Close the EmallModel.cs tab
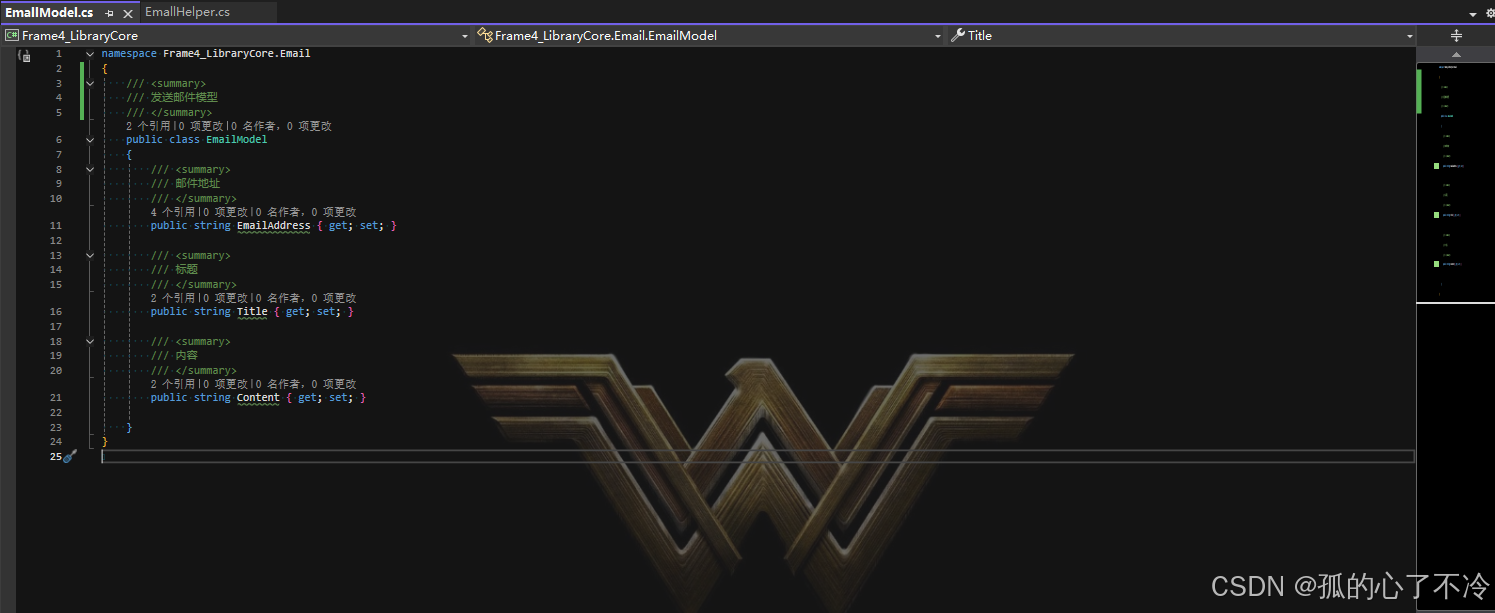This screenshot has width=1495, height=613. (x=128, y=13)
